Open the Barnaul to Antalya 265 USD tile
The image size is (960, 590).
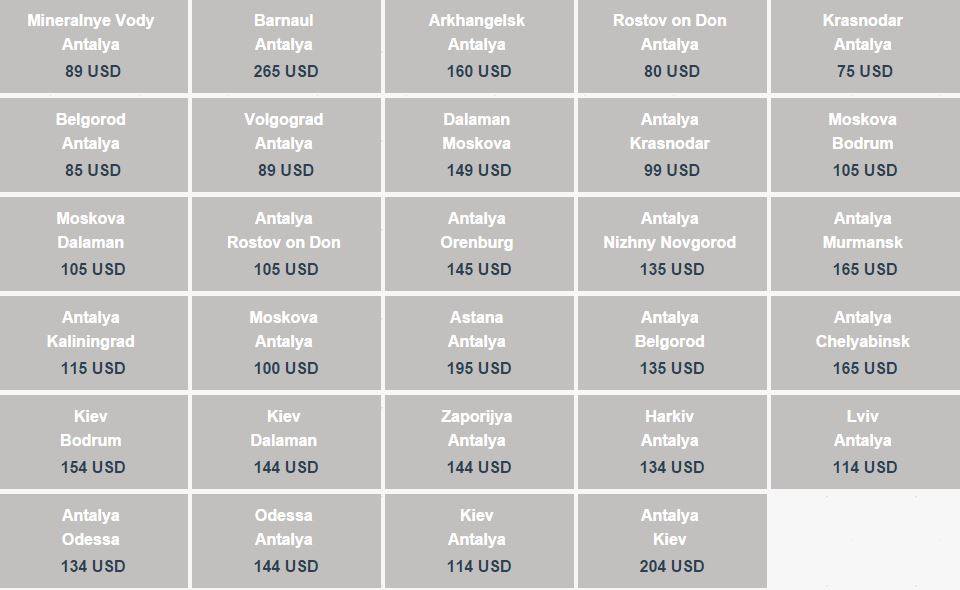286,46
